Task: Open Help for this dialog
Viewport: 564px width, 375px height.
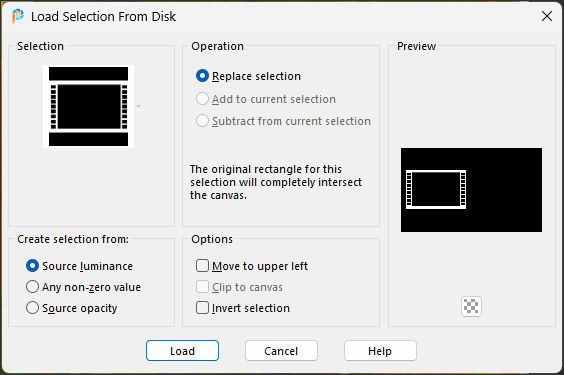Action: coord(380,351)
